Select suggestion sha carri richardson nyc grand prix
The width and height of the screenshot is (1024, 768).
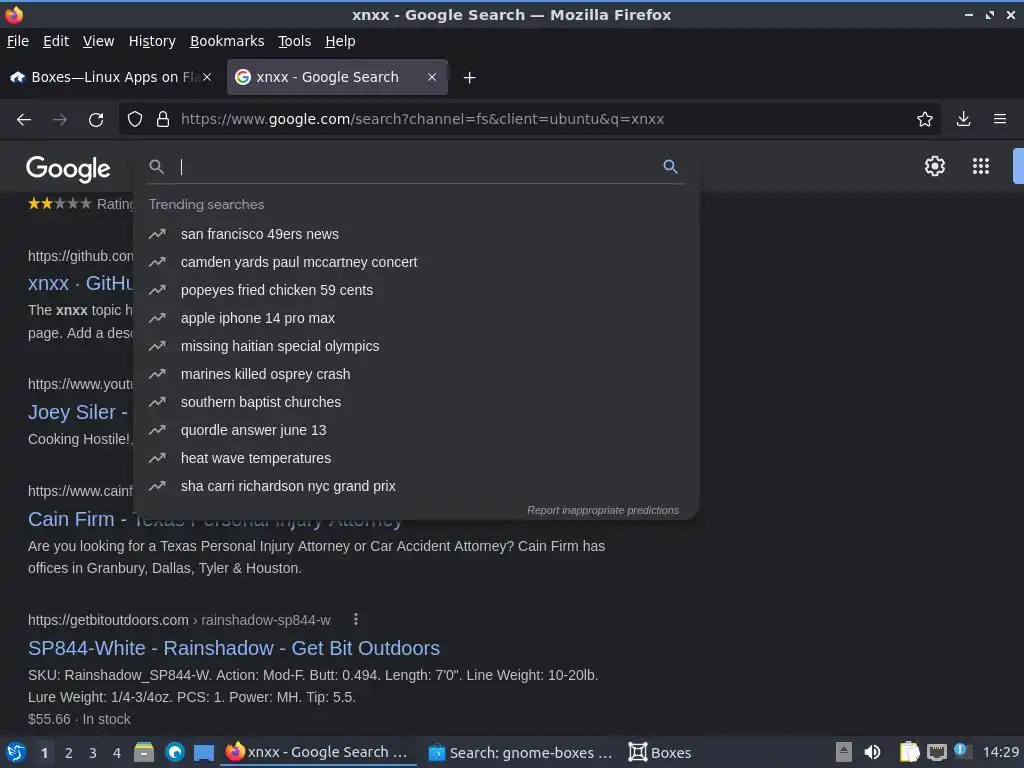[416, 487]
